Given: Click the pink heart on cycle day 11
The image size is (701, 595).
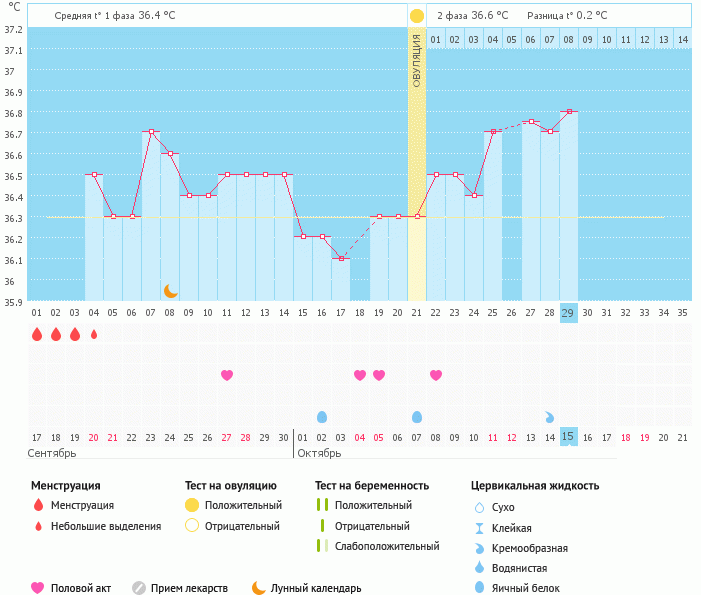Looking at the screenshot, I should point(227,375).
